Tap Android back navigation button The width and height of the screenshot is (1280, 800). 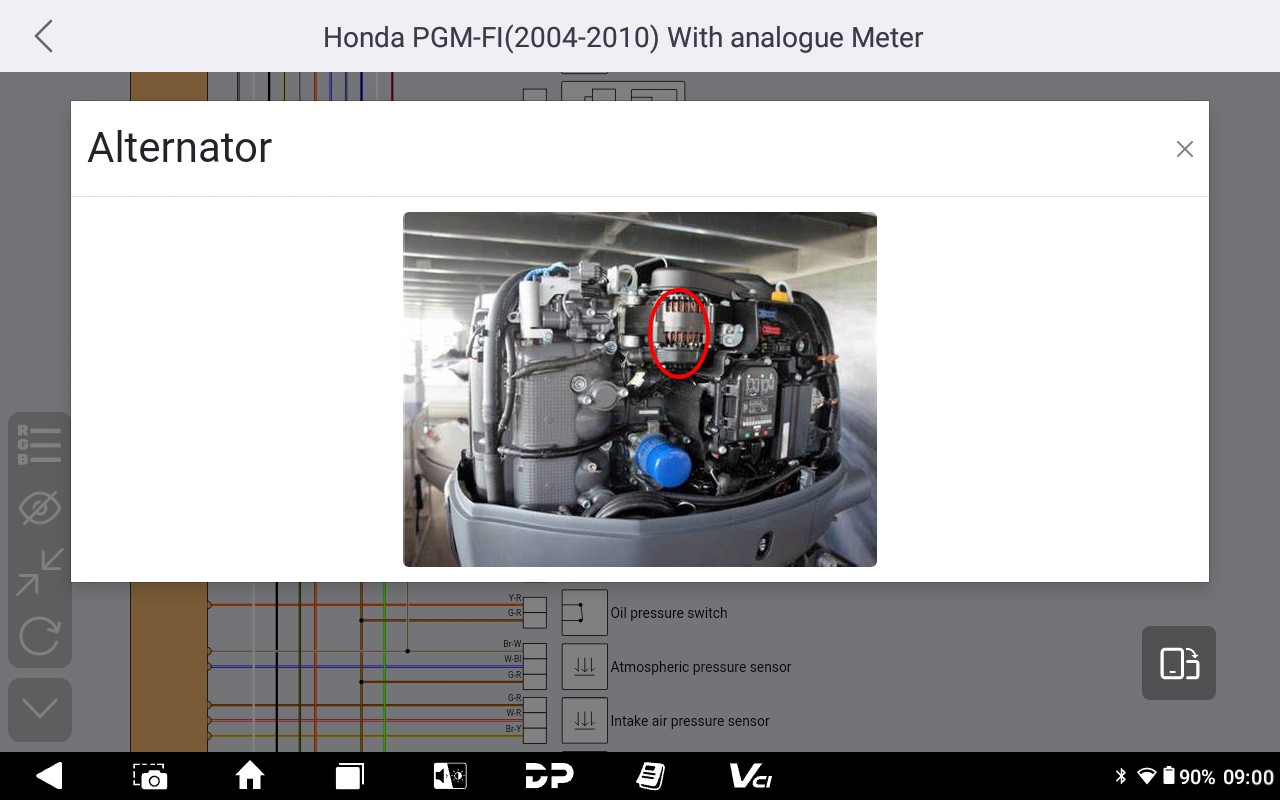[49, 776]
